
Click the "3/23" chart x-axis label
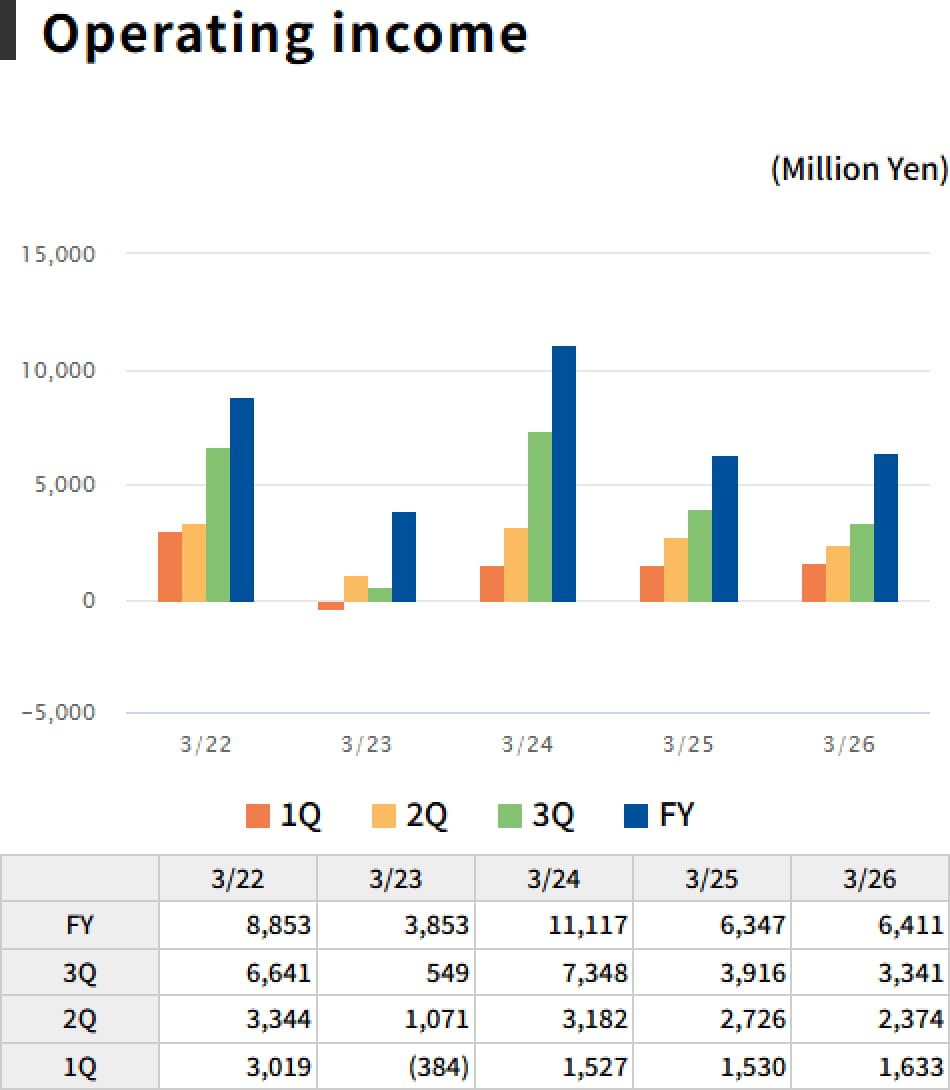pyautogui.click(x=366, y=745)
